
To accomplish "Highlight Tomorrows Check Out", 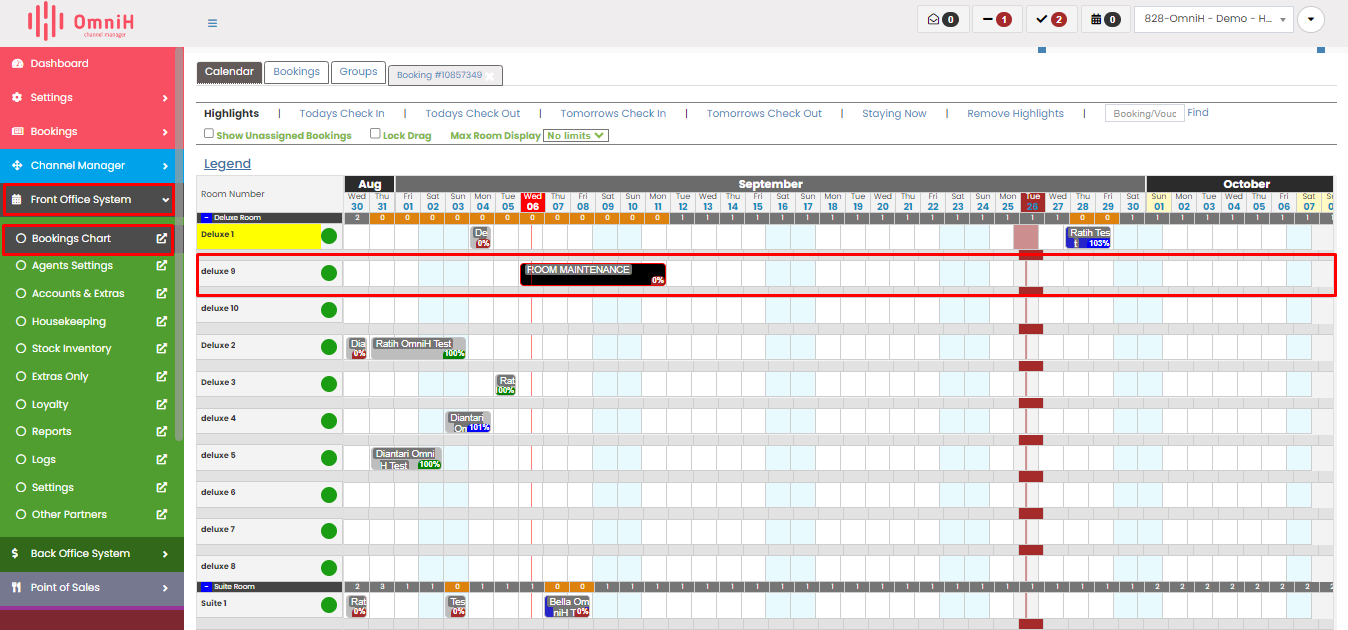I will point(764,114).
